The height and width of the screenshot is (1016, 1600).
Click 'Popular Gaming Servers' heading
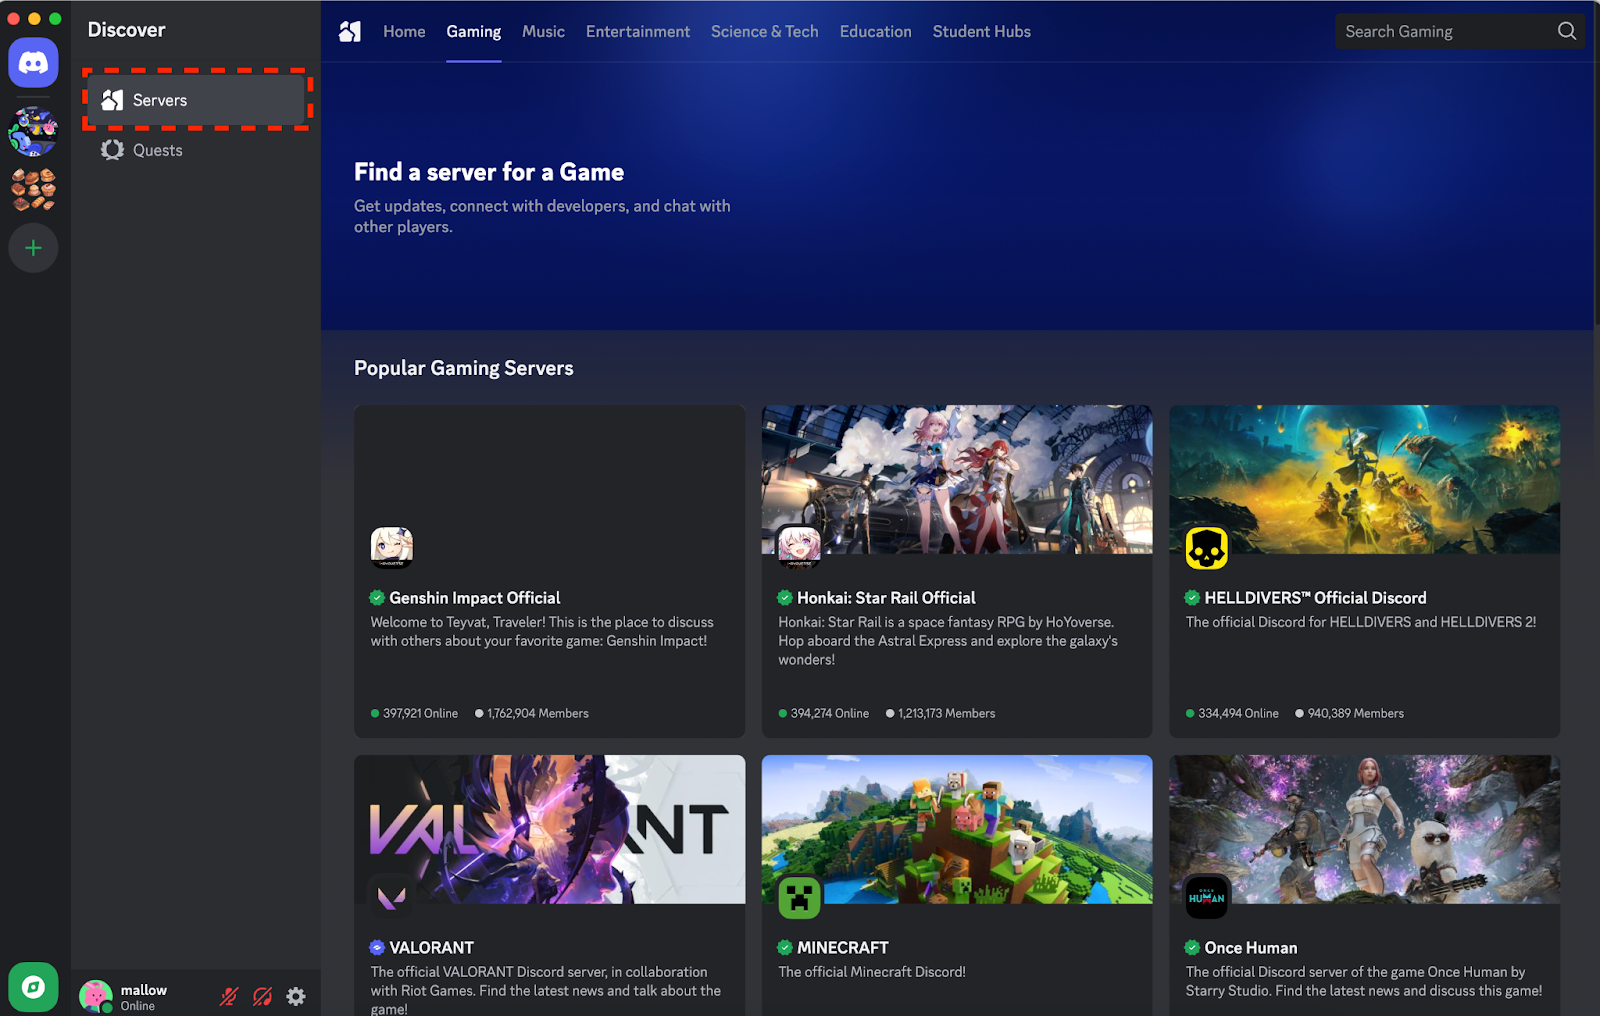click(x=464, y=368)
